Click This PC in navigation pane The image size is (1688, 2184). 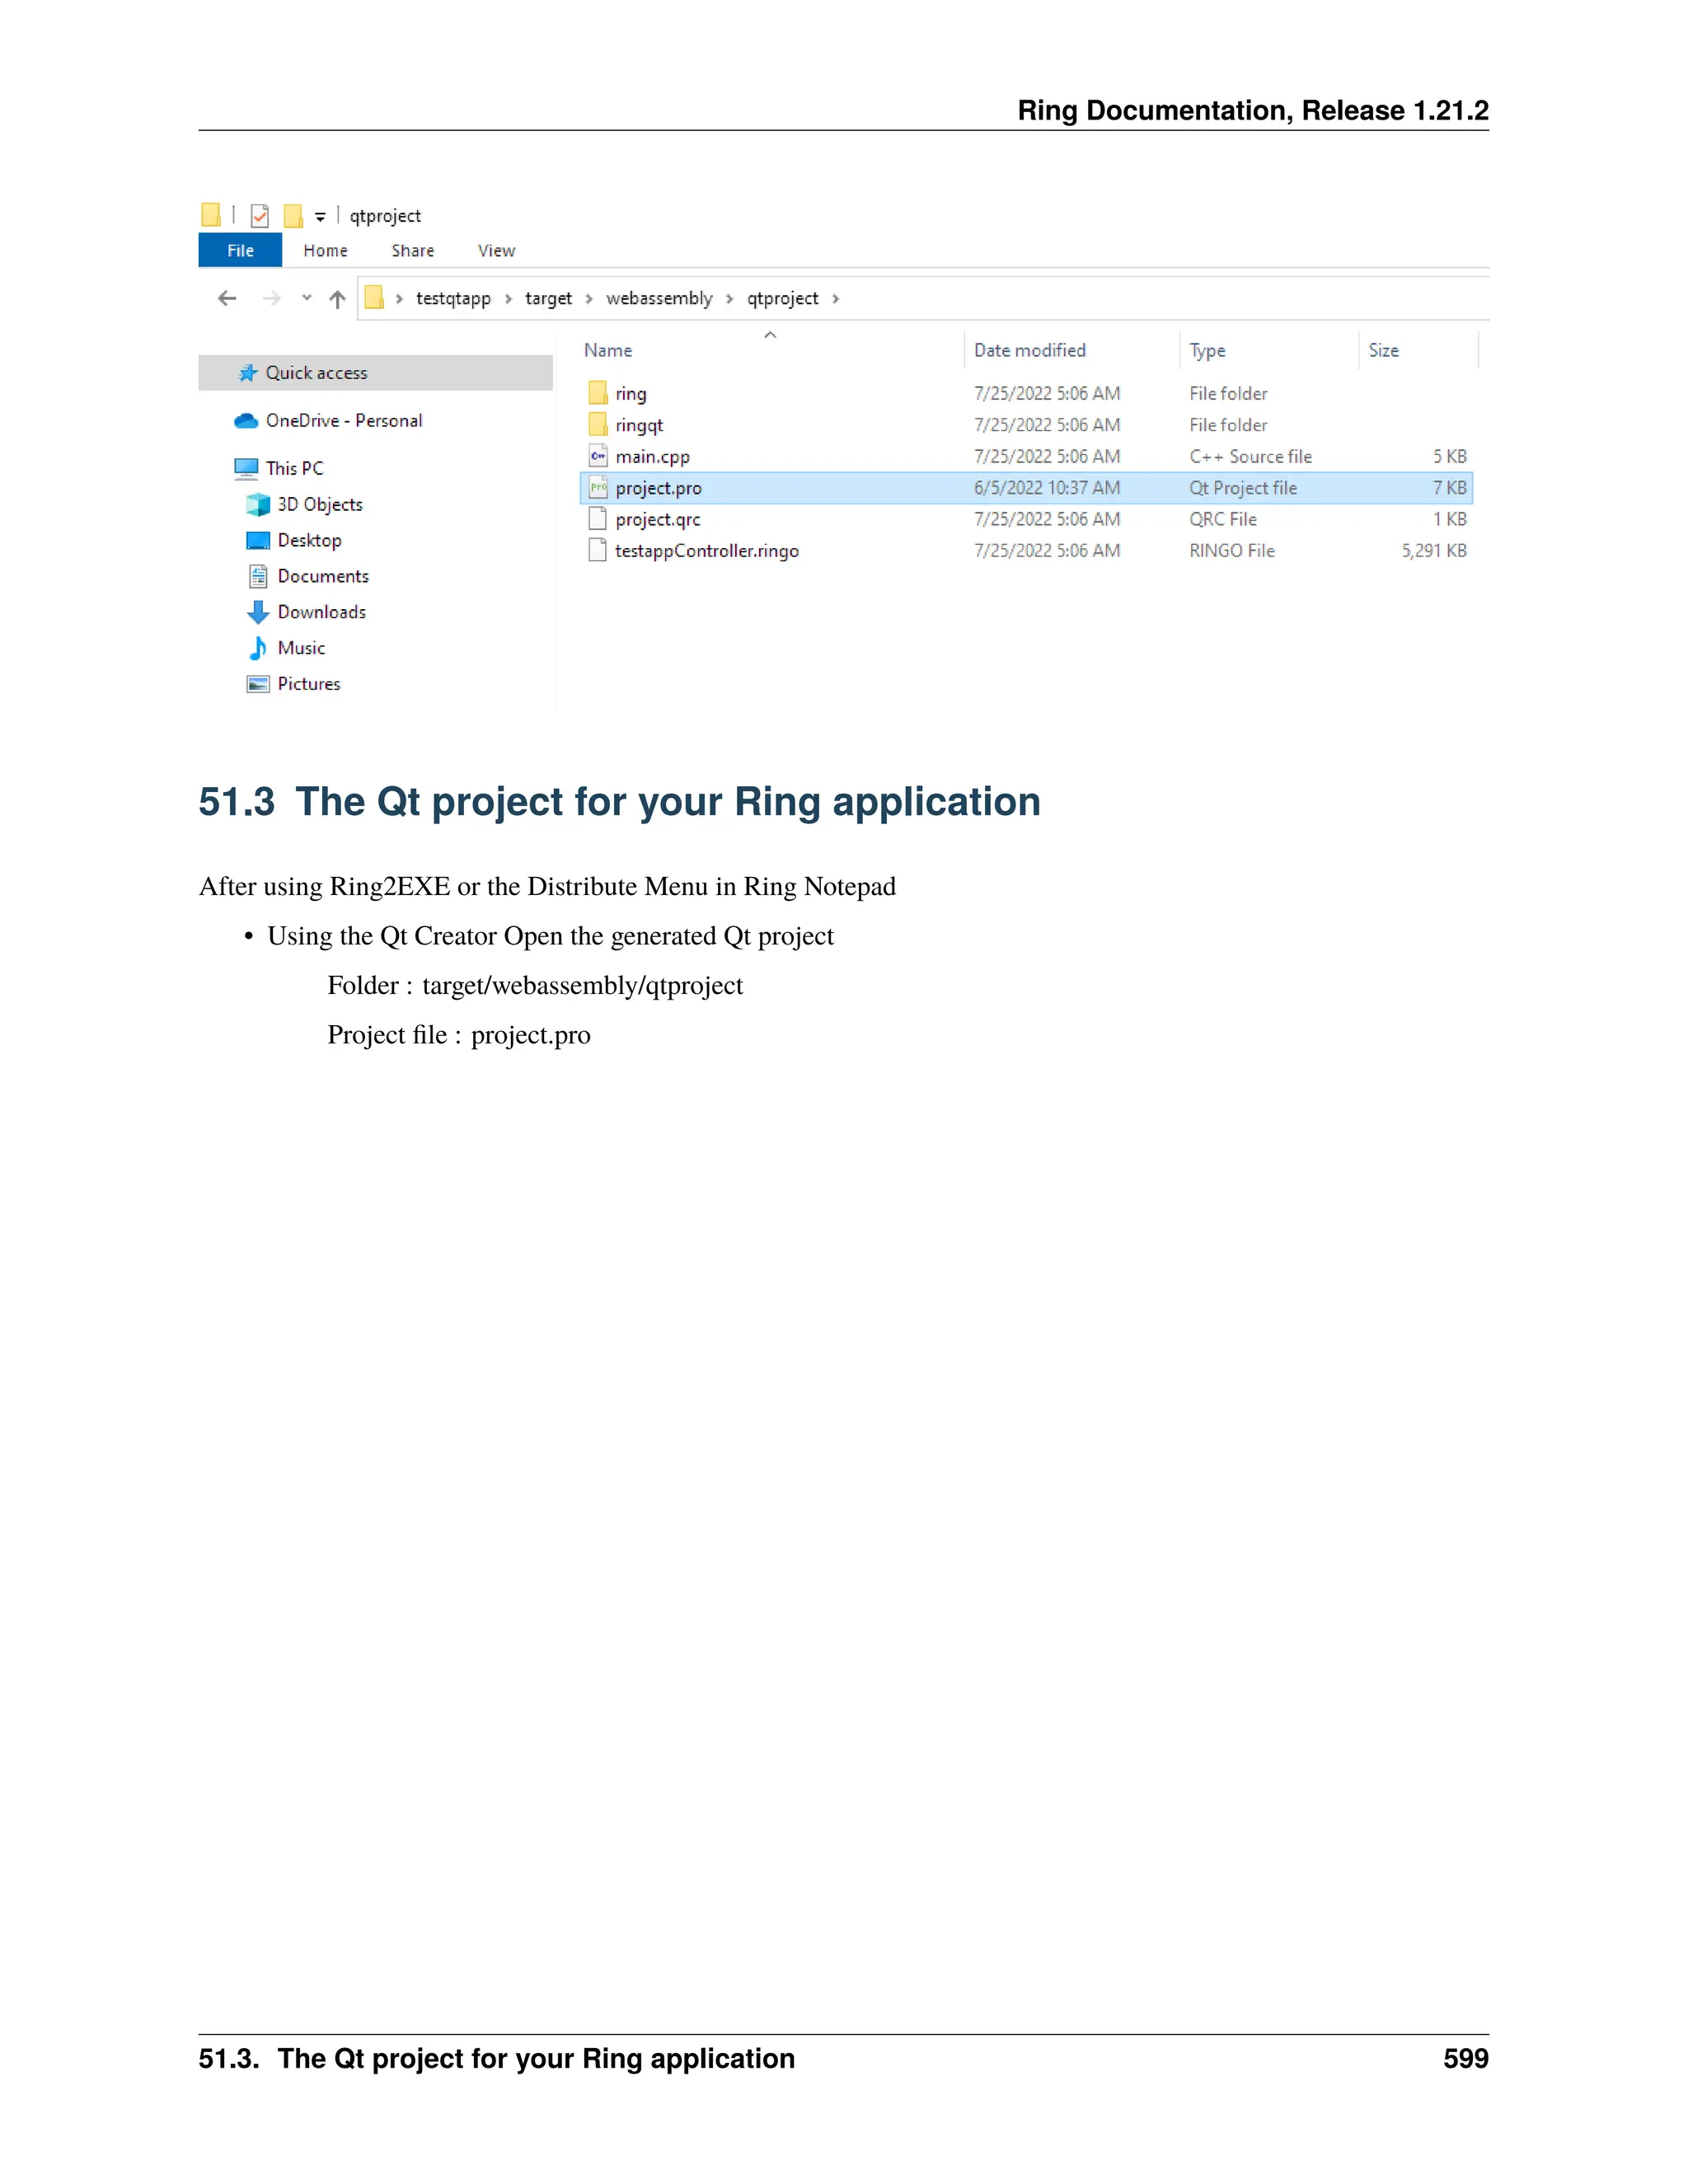pyautogui.click(x=294, y=468)
